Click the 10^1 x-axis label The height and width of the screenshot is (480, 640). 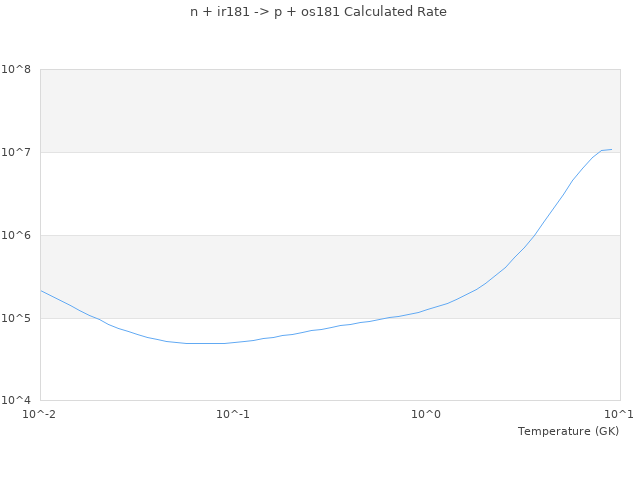pos(619,414)
